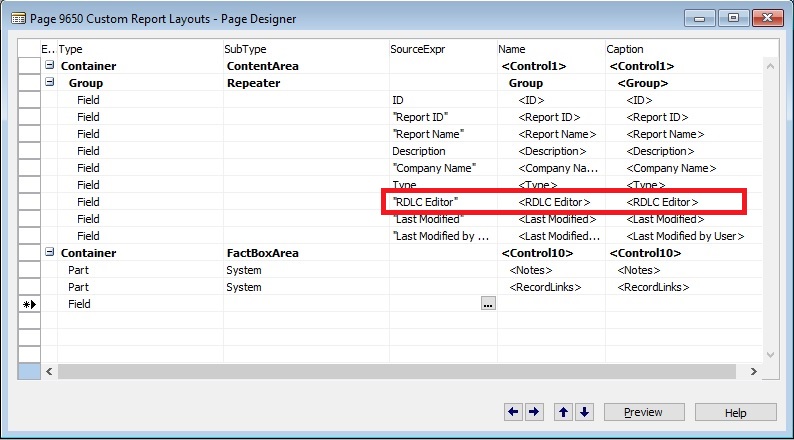
Task: Collapse the Repeater Group node
Action: [x=48, y=83]
